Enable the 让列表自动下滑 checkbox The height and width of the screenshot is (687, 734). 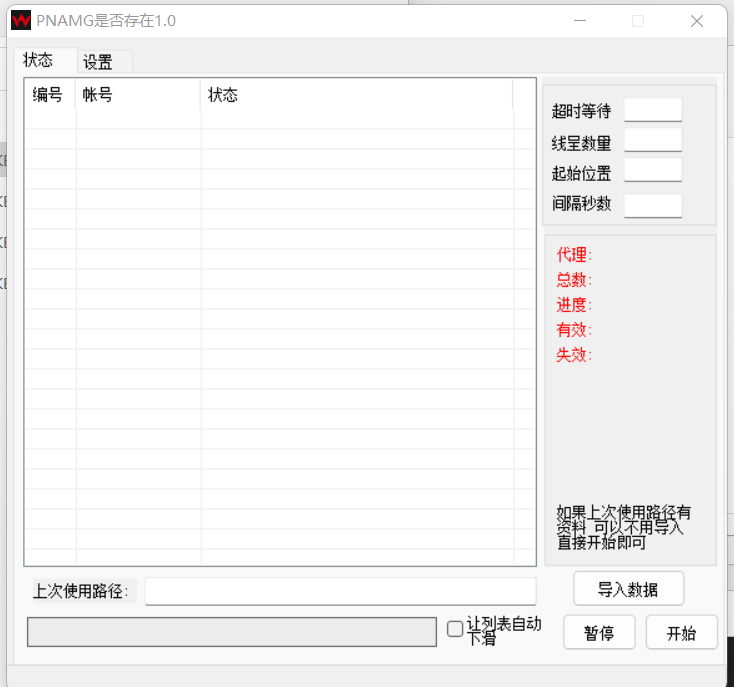point(455,629)
